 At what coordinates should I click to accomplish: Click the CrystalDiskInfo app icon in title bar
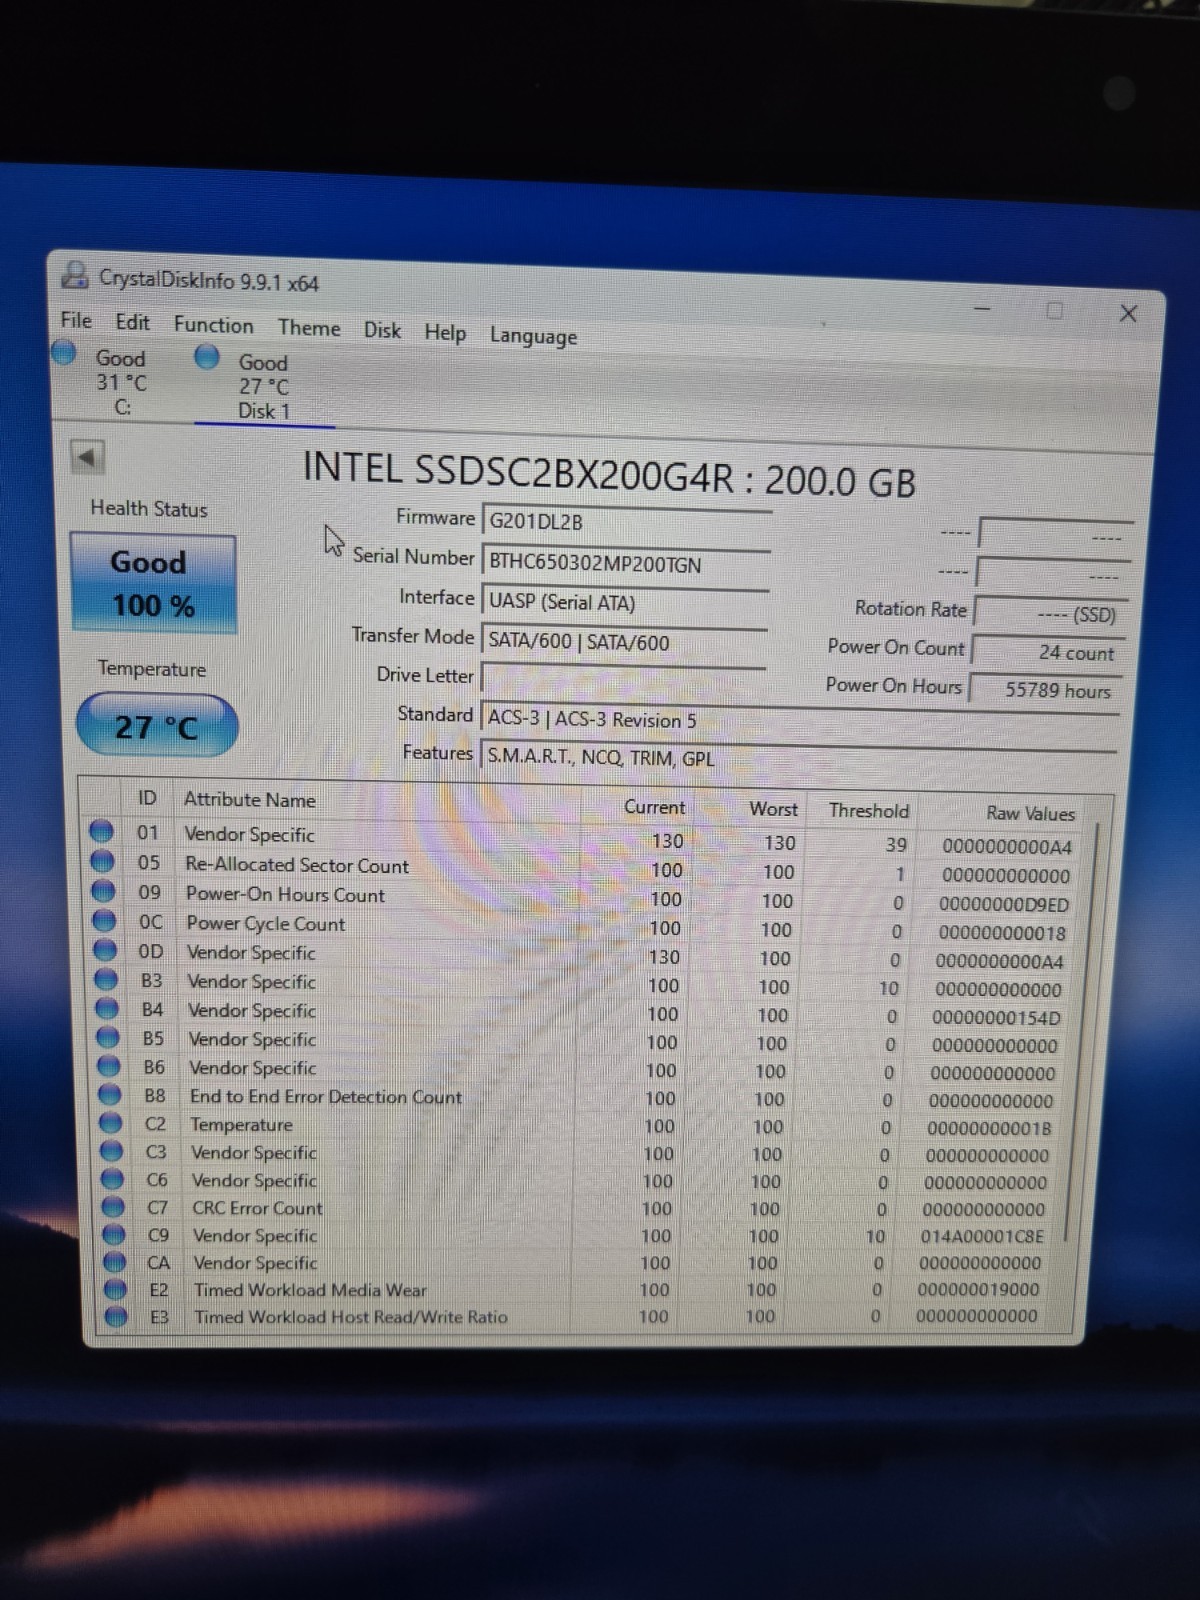75,274
